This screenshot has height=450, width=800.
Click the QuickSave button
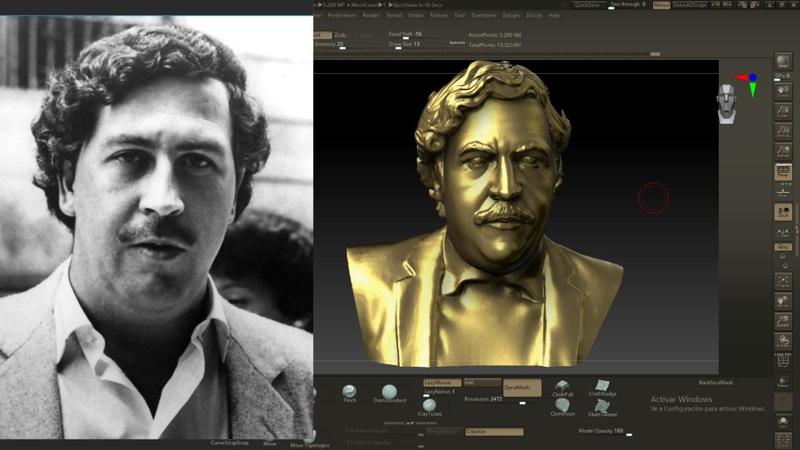tap(586, 5)
